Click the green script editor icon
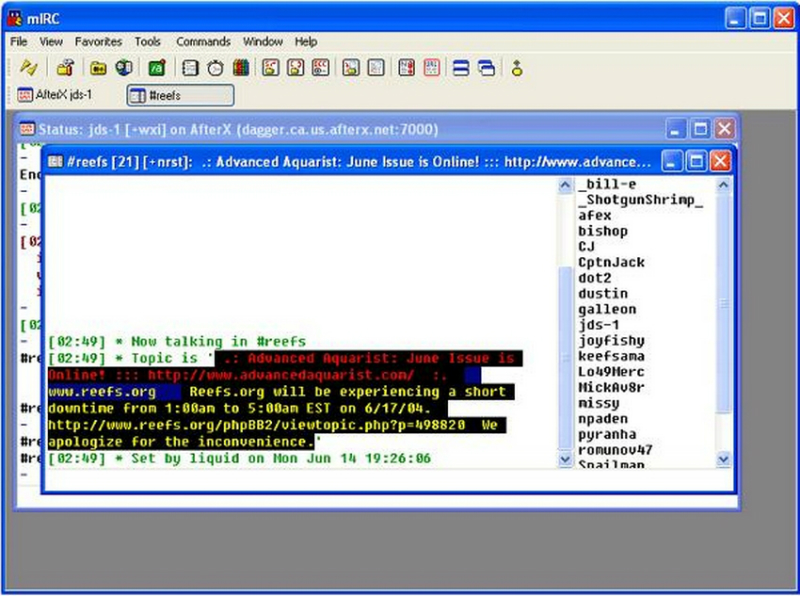Screen dimensions: 800x596 click(156, 68)
